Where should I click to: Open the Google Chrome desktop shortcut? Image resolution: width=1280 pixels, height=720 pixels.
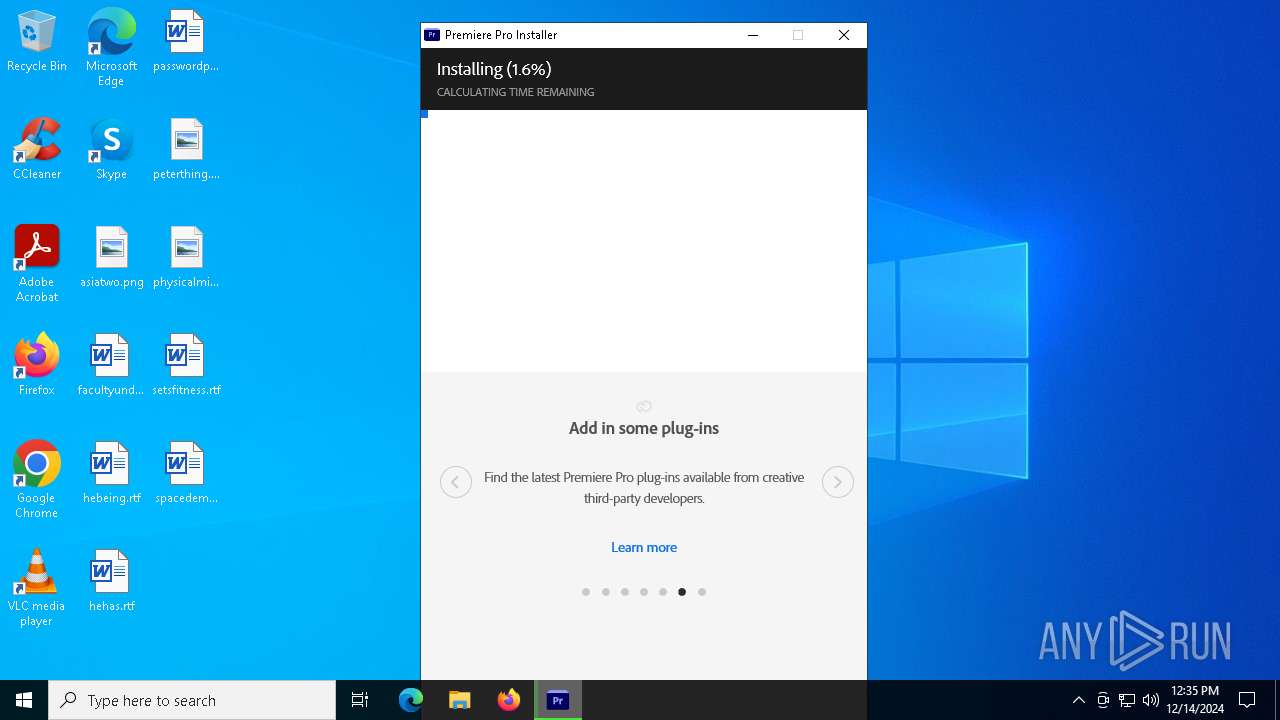click(37, 480)
